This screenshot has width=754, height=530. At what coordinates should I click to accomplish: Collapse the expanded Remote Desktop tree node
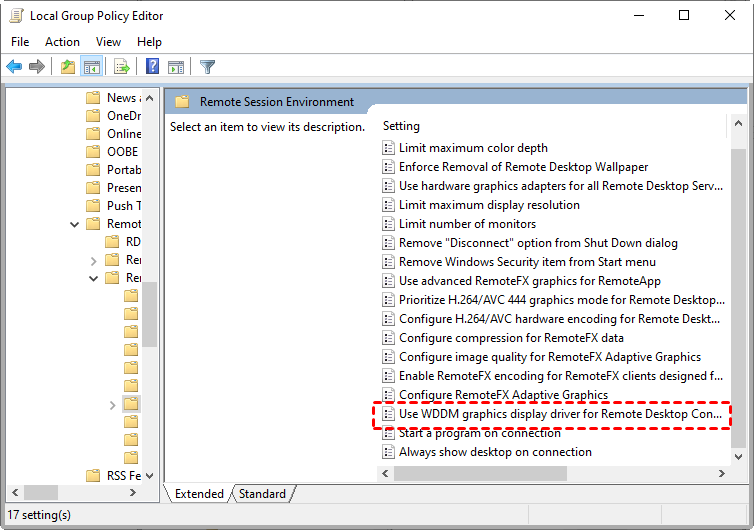(75, 224)
